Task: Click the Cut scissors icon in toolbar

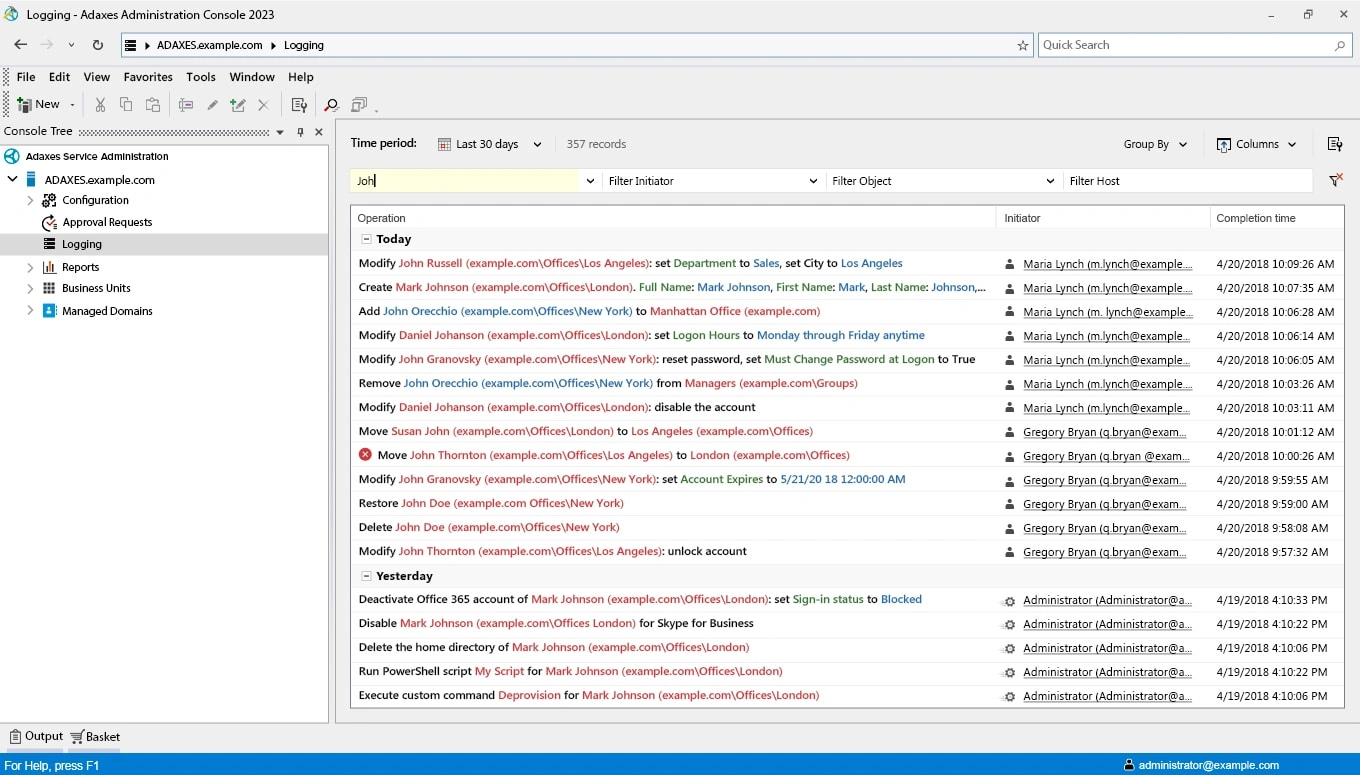Action: pyautogui.click(x=100, y=105)
